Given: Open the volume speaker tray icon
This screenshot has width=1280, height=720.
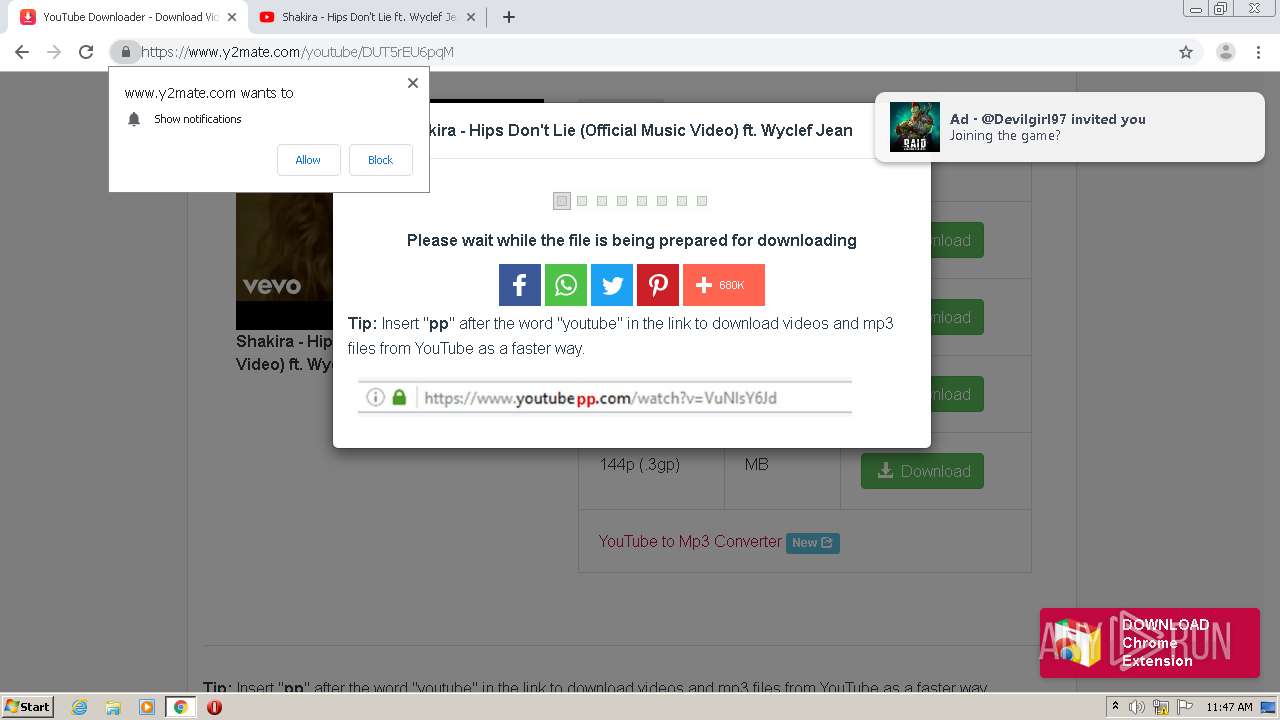Looking at the screenshot, I should (1138, 707).
